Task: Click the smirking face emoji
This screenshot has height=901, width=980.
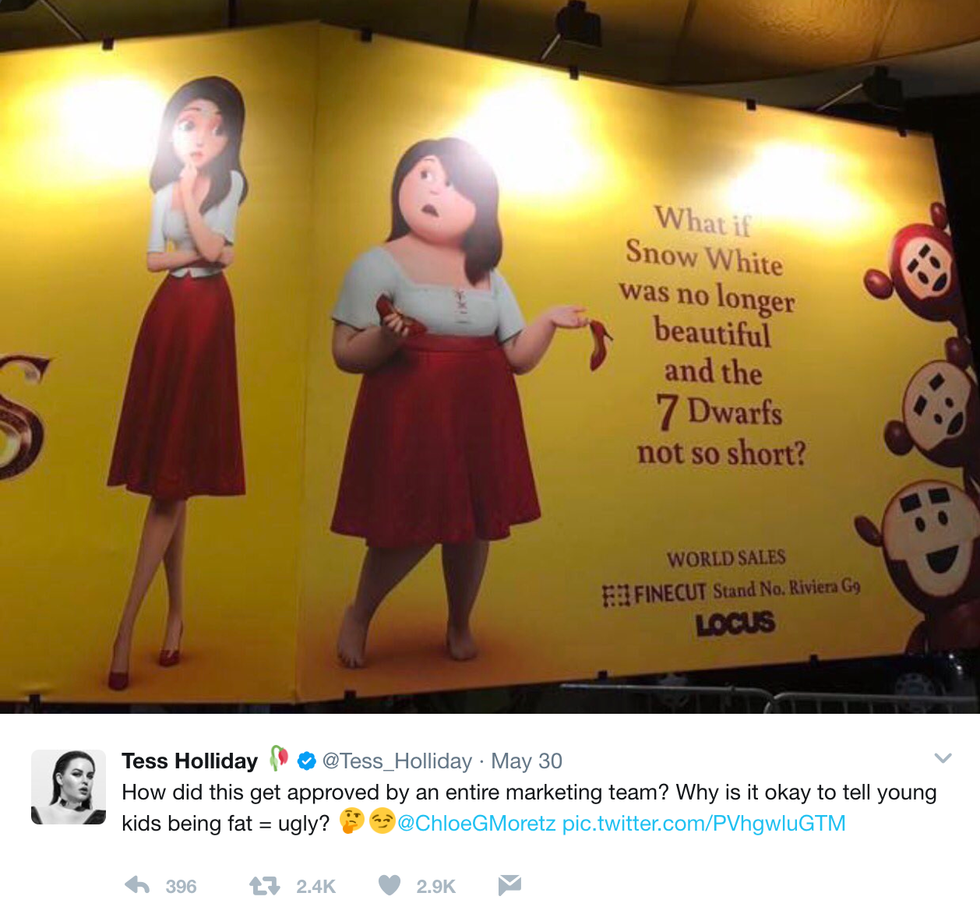Action: pos(381,822)
